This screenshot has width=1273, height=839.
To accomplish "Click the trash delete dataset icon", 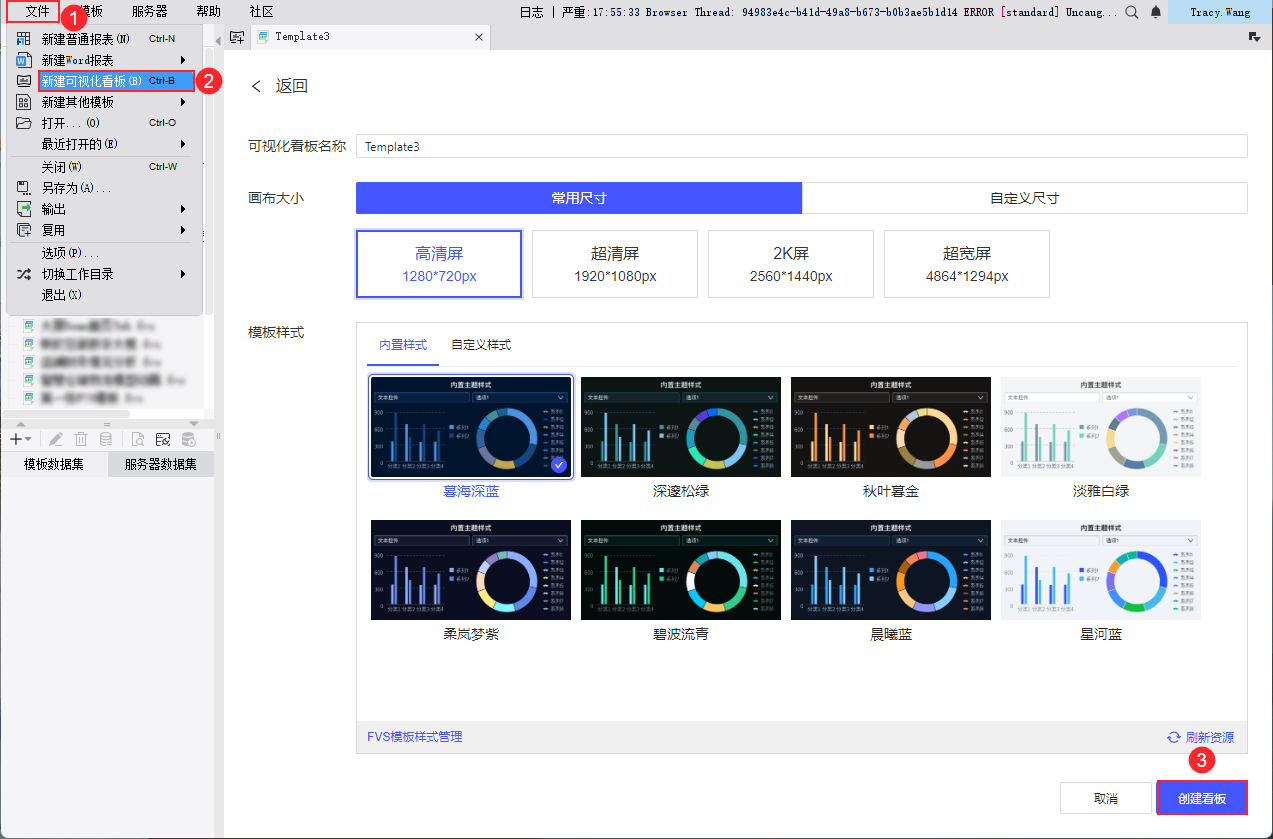I will 81,439.
